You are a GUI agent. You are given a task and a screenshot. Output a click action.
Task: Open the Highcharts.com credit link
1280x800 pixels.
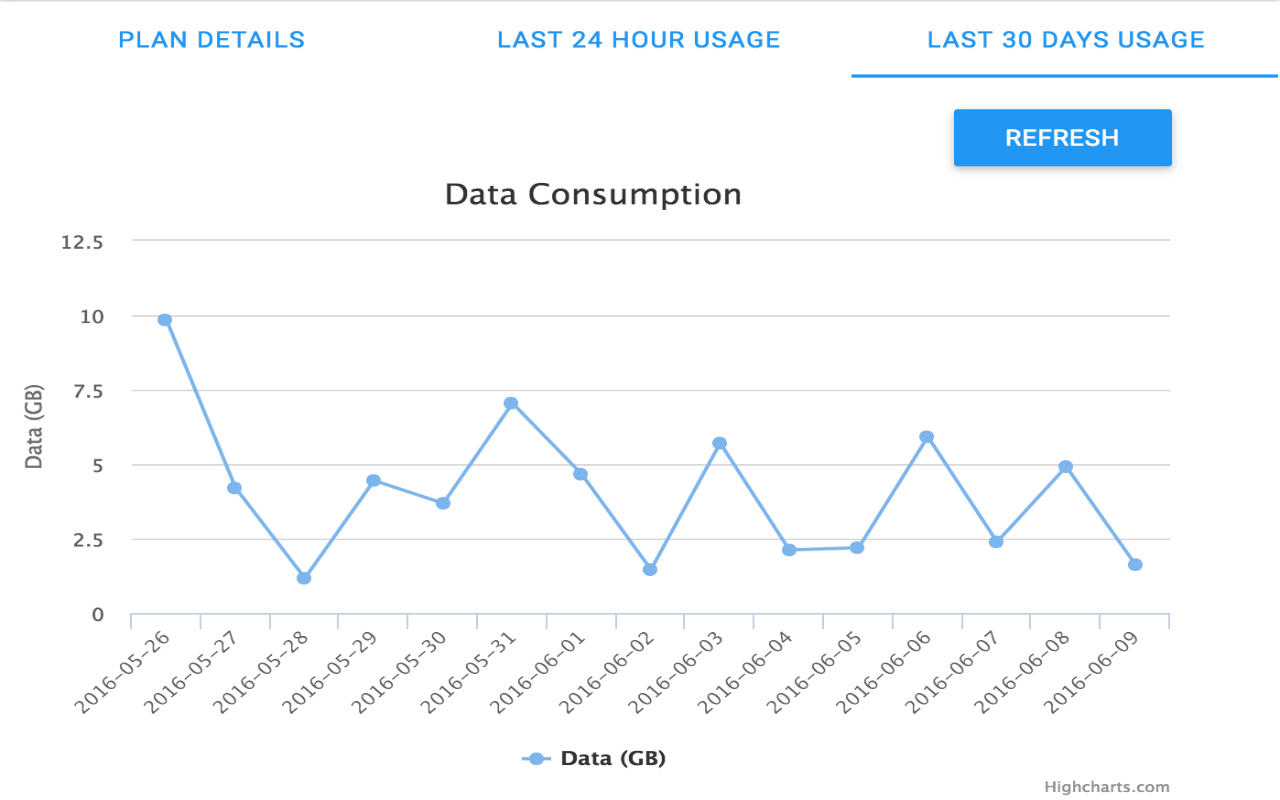coord(1106,788)
